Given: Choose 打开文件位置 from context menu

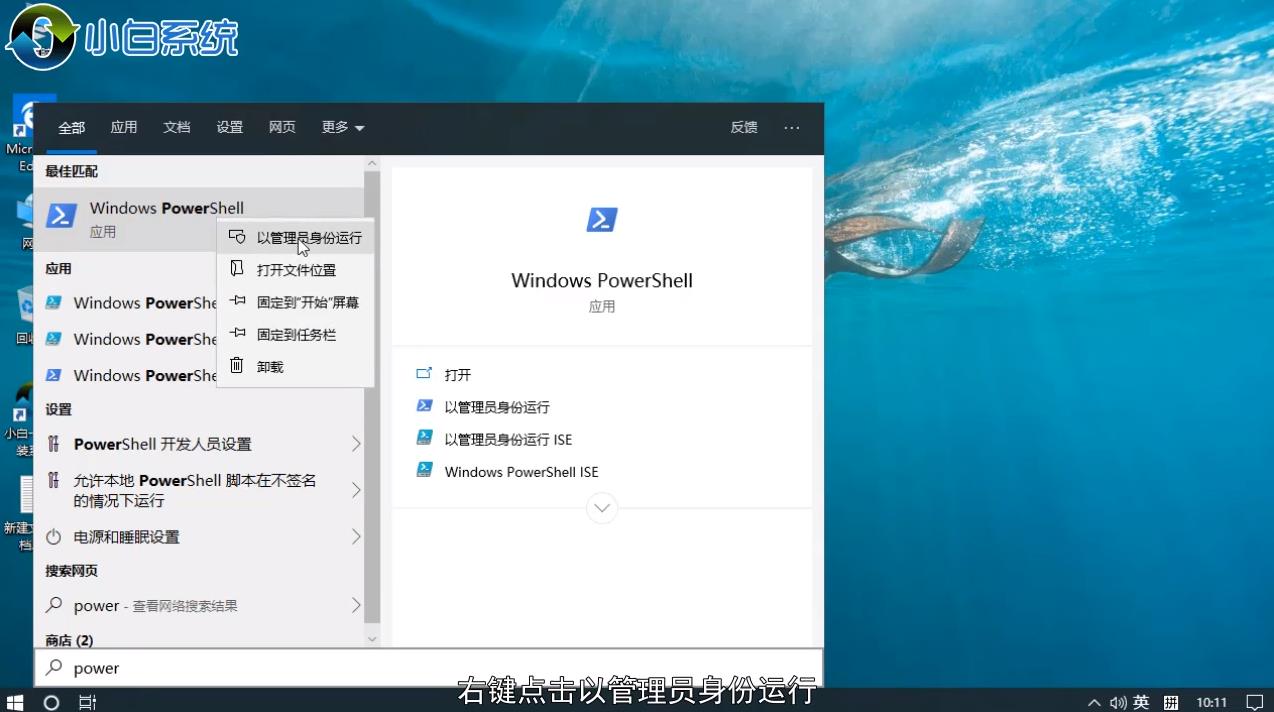Looking at the screenshot, I should click(x=295, y=270).
